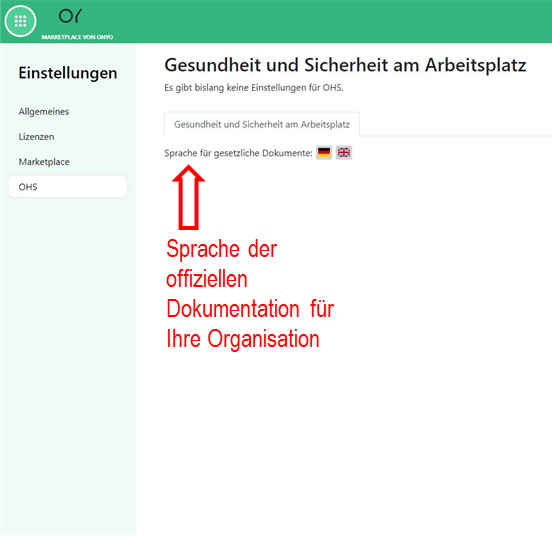Switch to Gesundheit und Sicherheit am Arbeitsplatz tab
This screenshot has height=540, width=552.
[262, 124]
